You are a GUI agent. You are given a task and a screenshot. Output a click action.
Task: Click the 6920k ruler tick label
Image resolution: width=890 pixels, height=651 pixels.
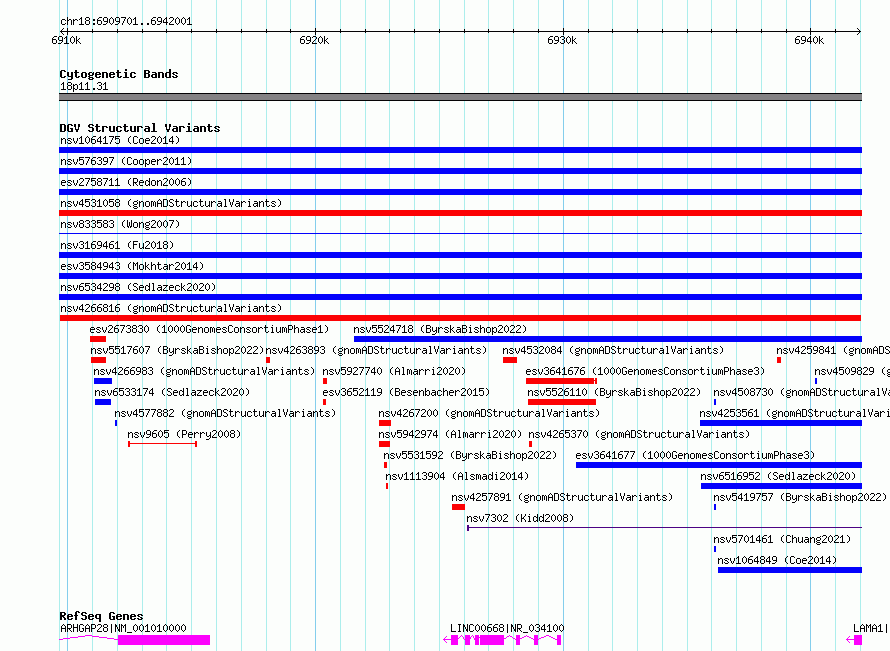pyautogui.click(x=314, y=40)
